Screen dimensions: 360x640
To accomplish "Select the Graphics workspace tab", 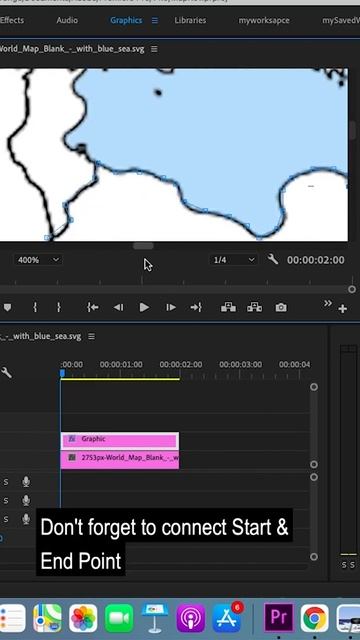I will coord(126,20).
